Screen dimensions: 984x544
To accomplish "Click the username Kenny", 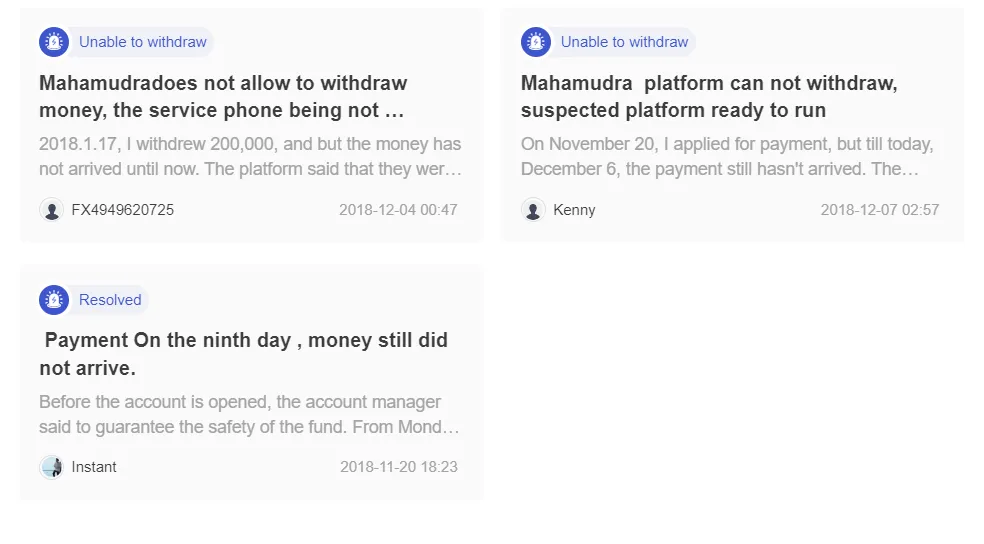I will pyautogui.click(x=574, y=210).
